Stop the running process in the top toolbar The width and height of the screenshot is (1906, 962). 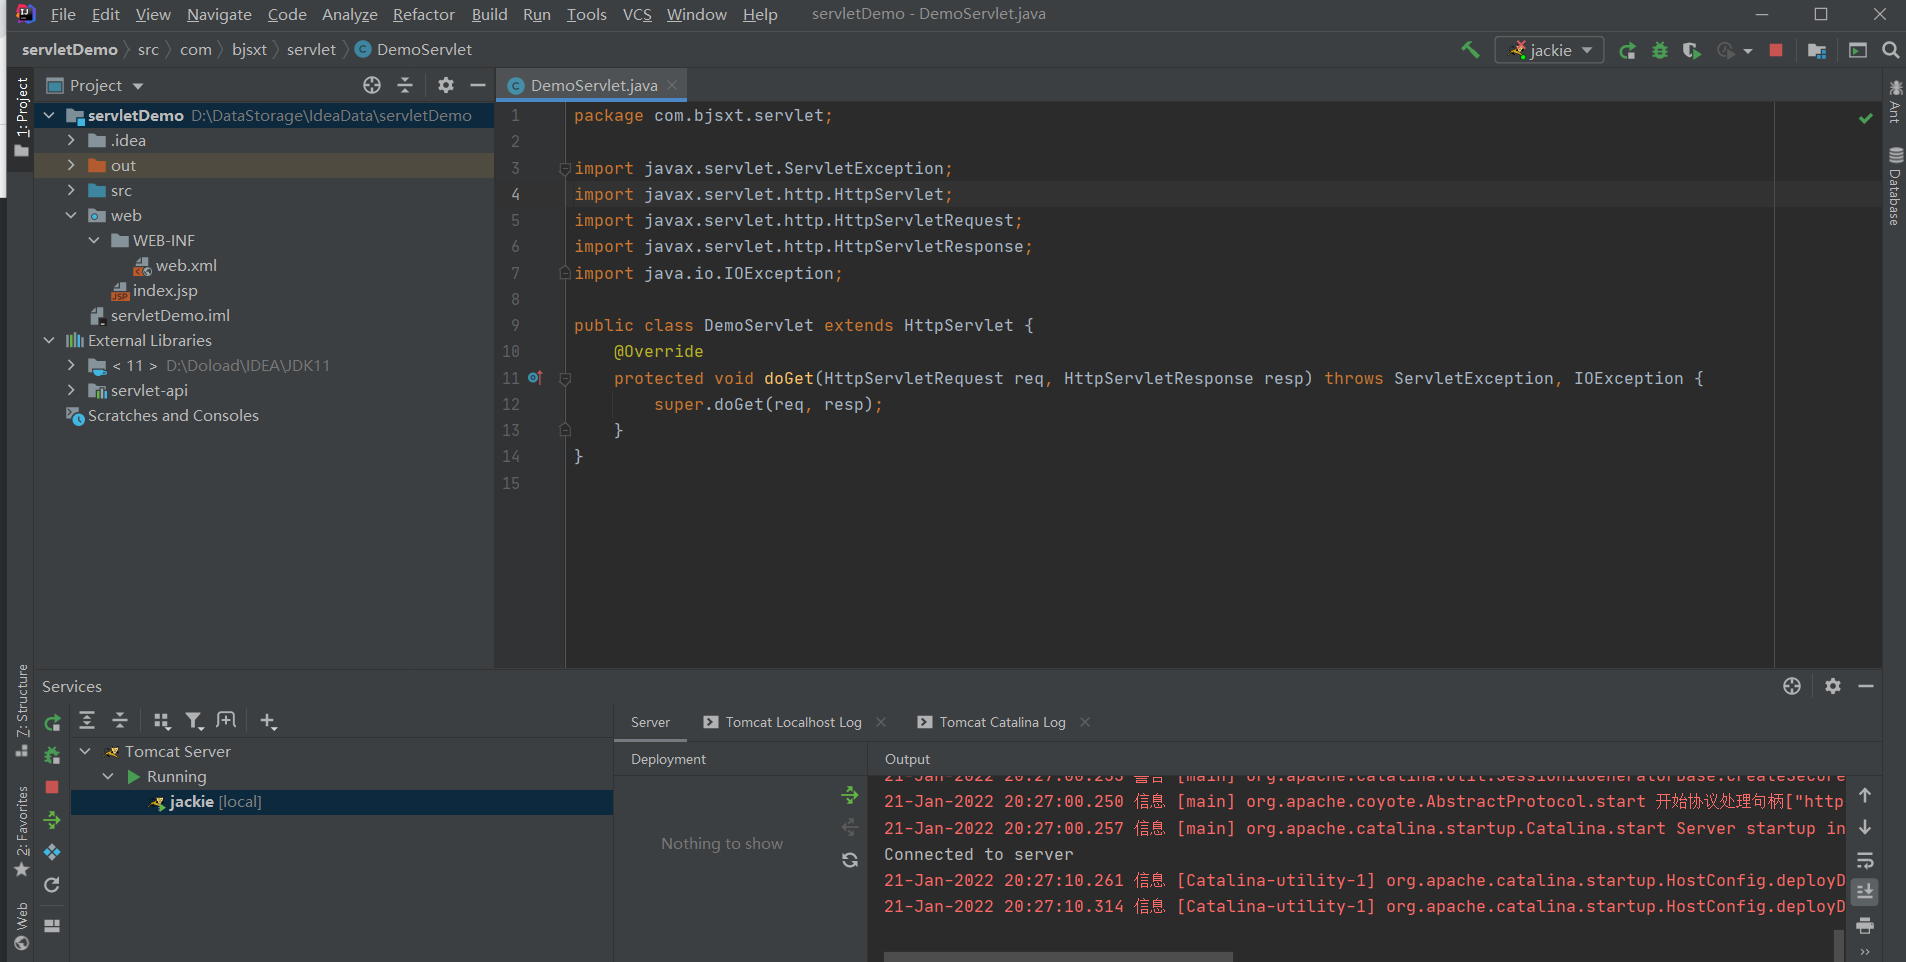point(1776,50)
